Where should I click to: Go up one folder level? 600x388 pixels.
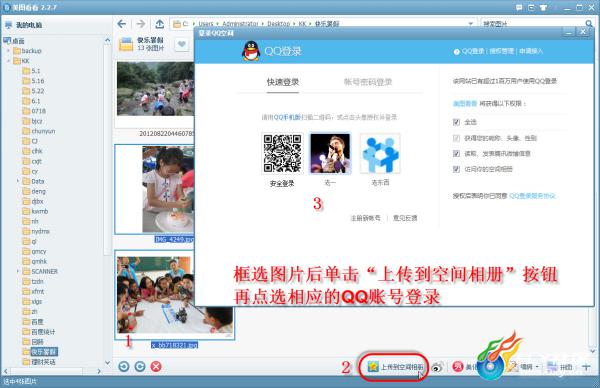[x=160, y=24]
